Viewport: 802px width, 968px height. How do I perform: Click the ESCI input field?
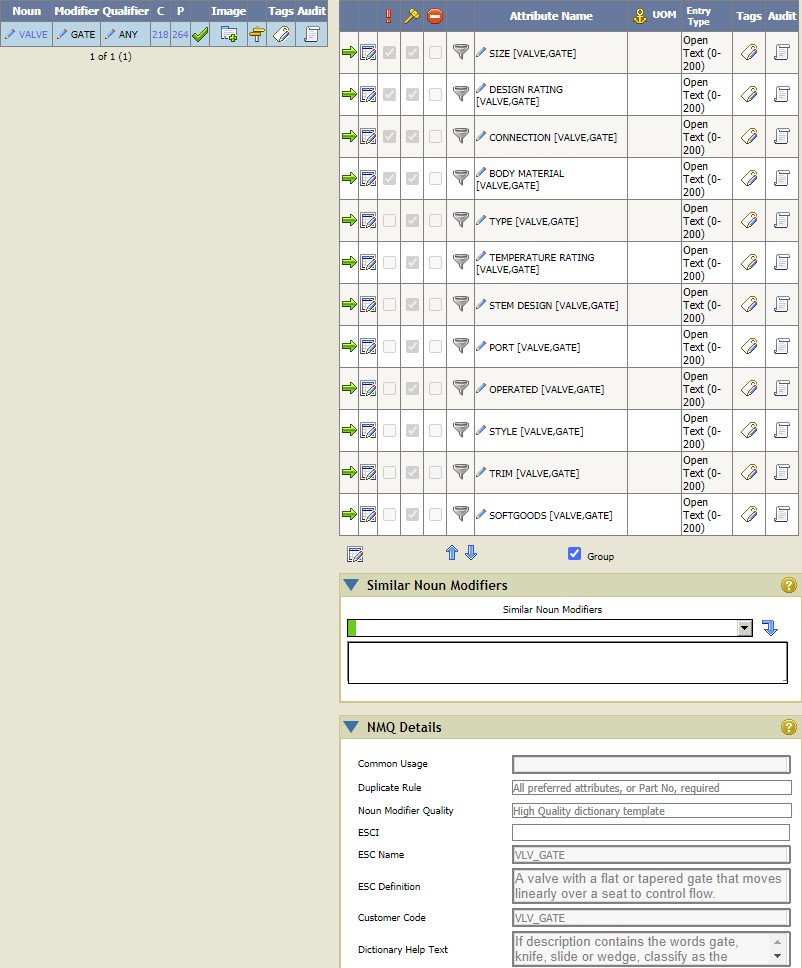click(651, 833)
